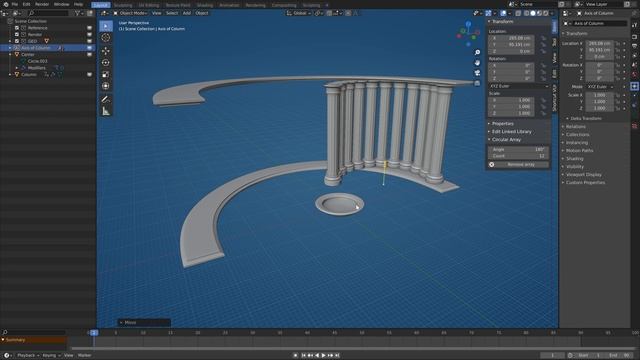Jump to the start frame
The image size is (640, 360).
pos(303,356)
